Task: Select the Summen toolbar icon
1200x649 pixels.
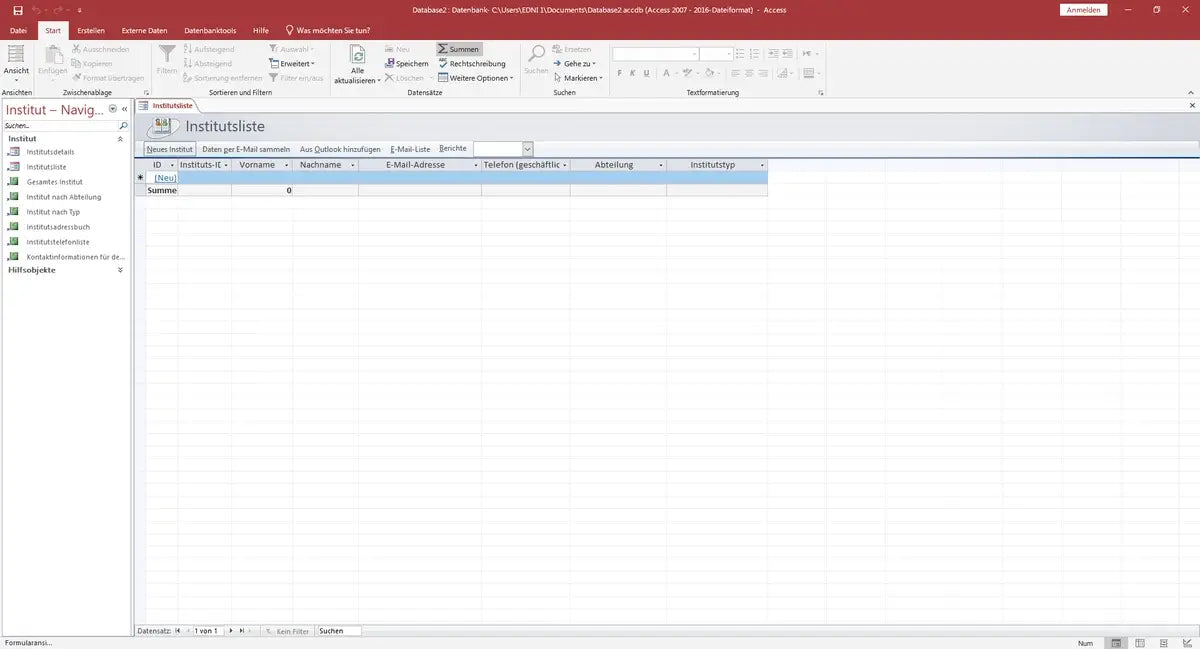Action: coord(458,48)
